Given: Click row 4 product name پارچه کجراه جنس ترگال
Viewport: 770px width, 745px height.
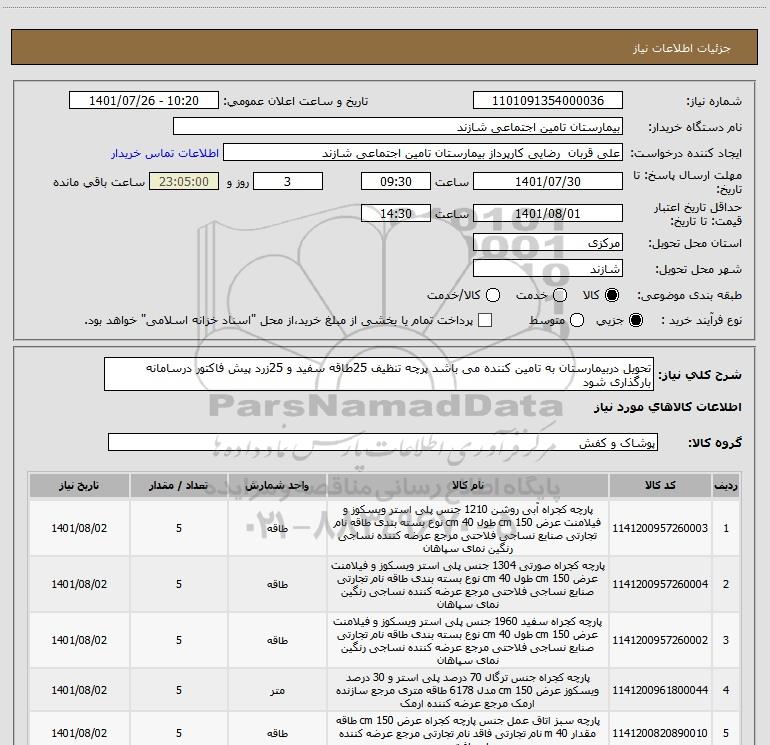Looking at the screenshot, I should pyautogui.click(x=468, y=690).
